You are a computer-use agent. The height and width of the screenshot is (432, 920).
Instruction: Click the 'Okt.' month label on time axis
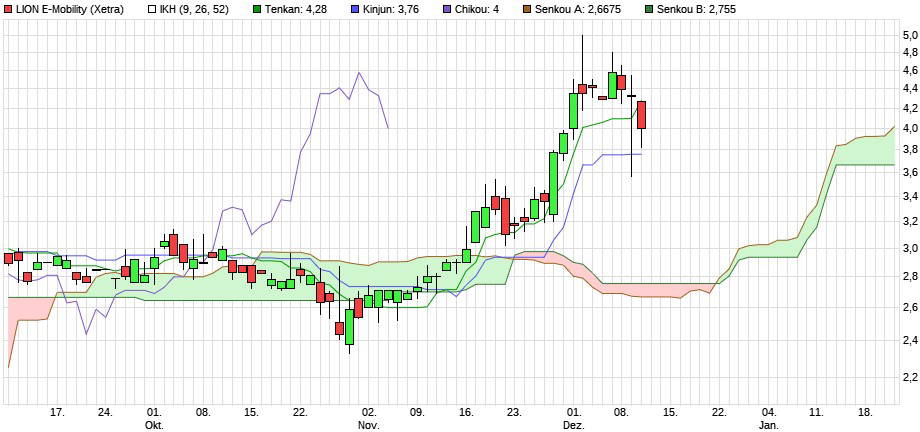pos(154,424)
